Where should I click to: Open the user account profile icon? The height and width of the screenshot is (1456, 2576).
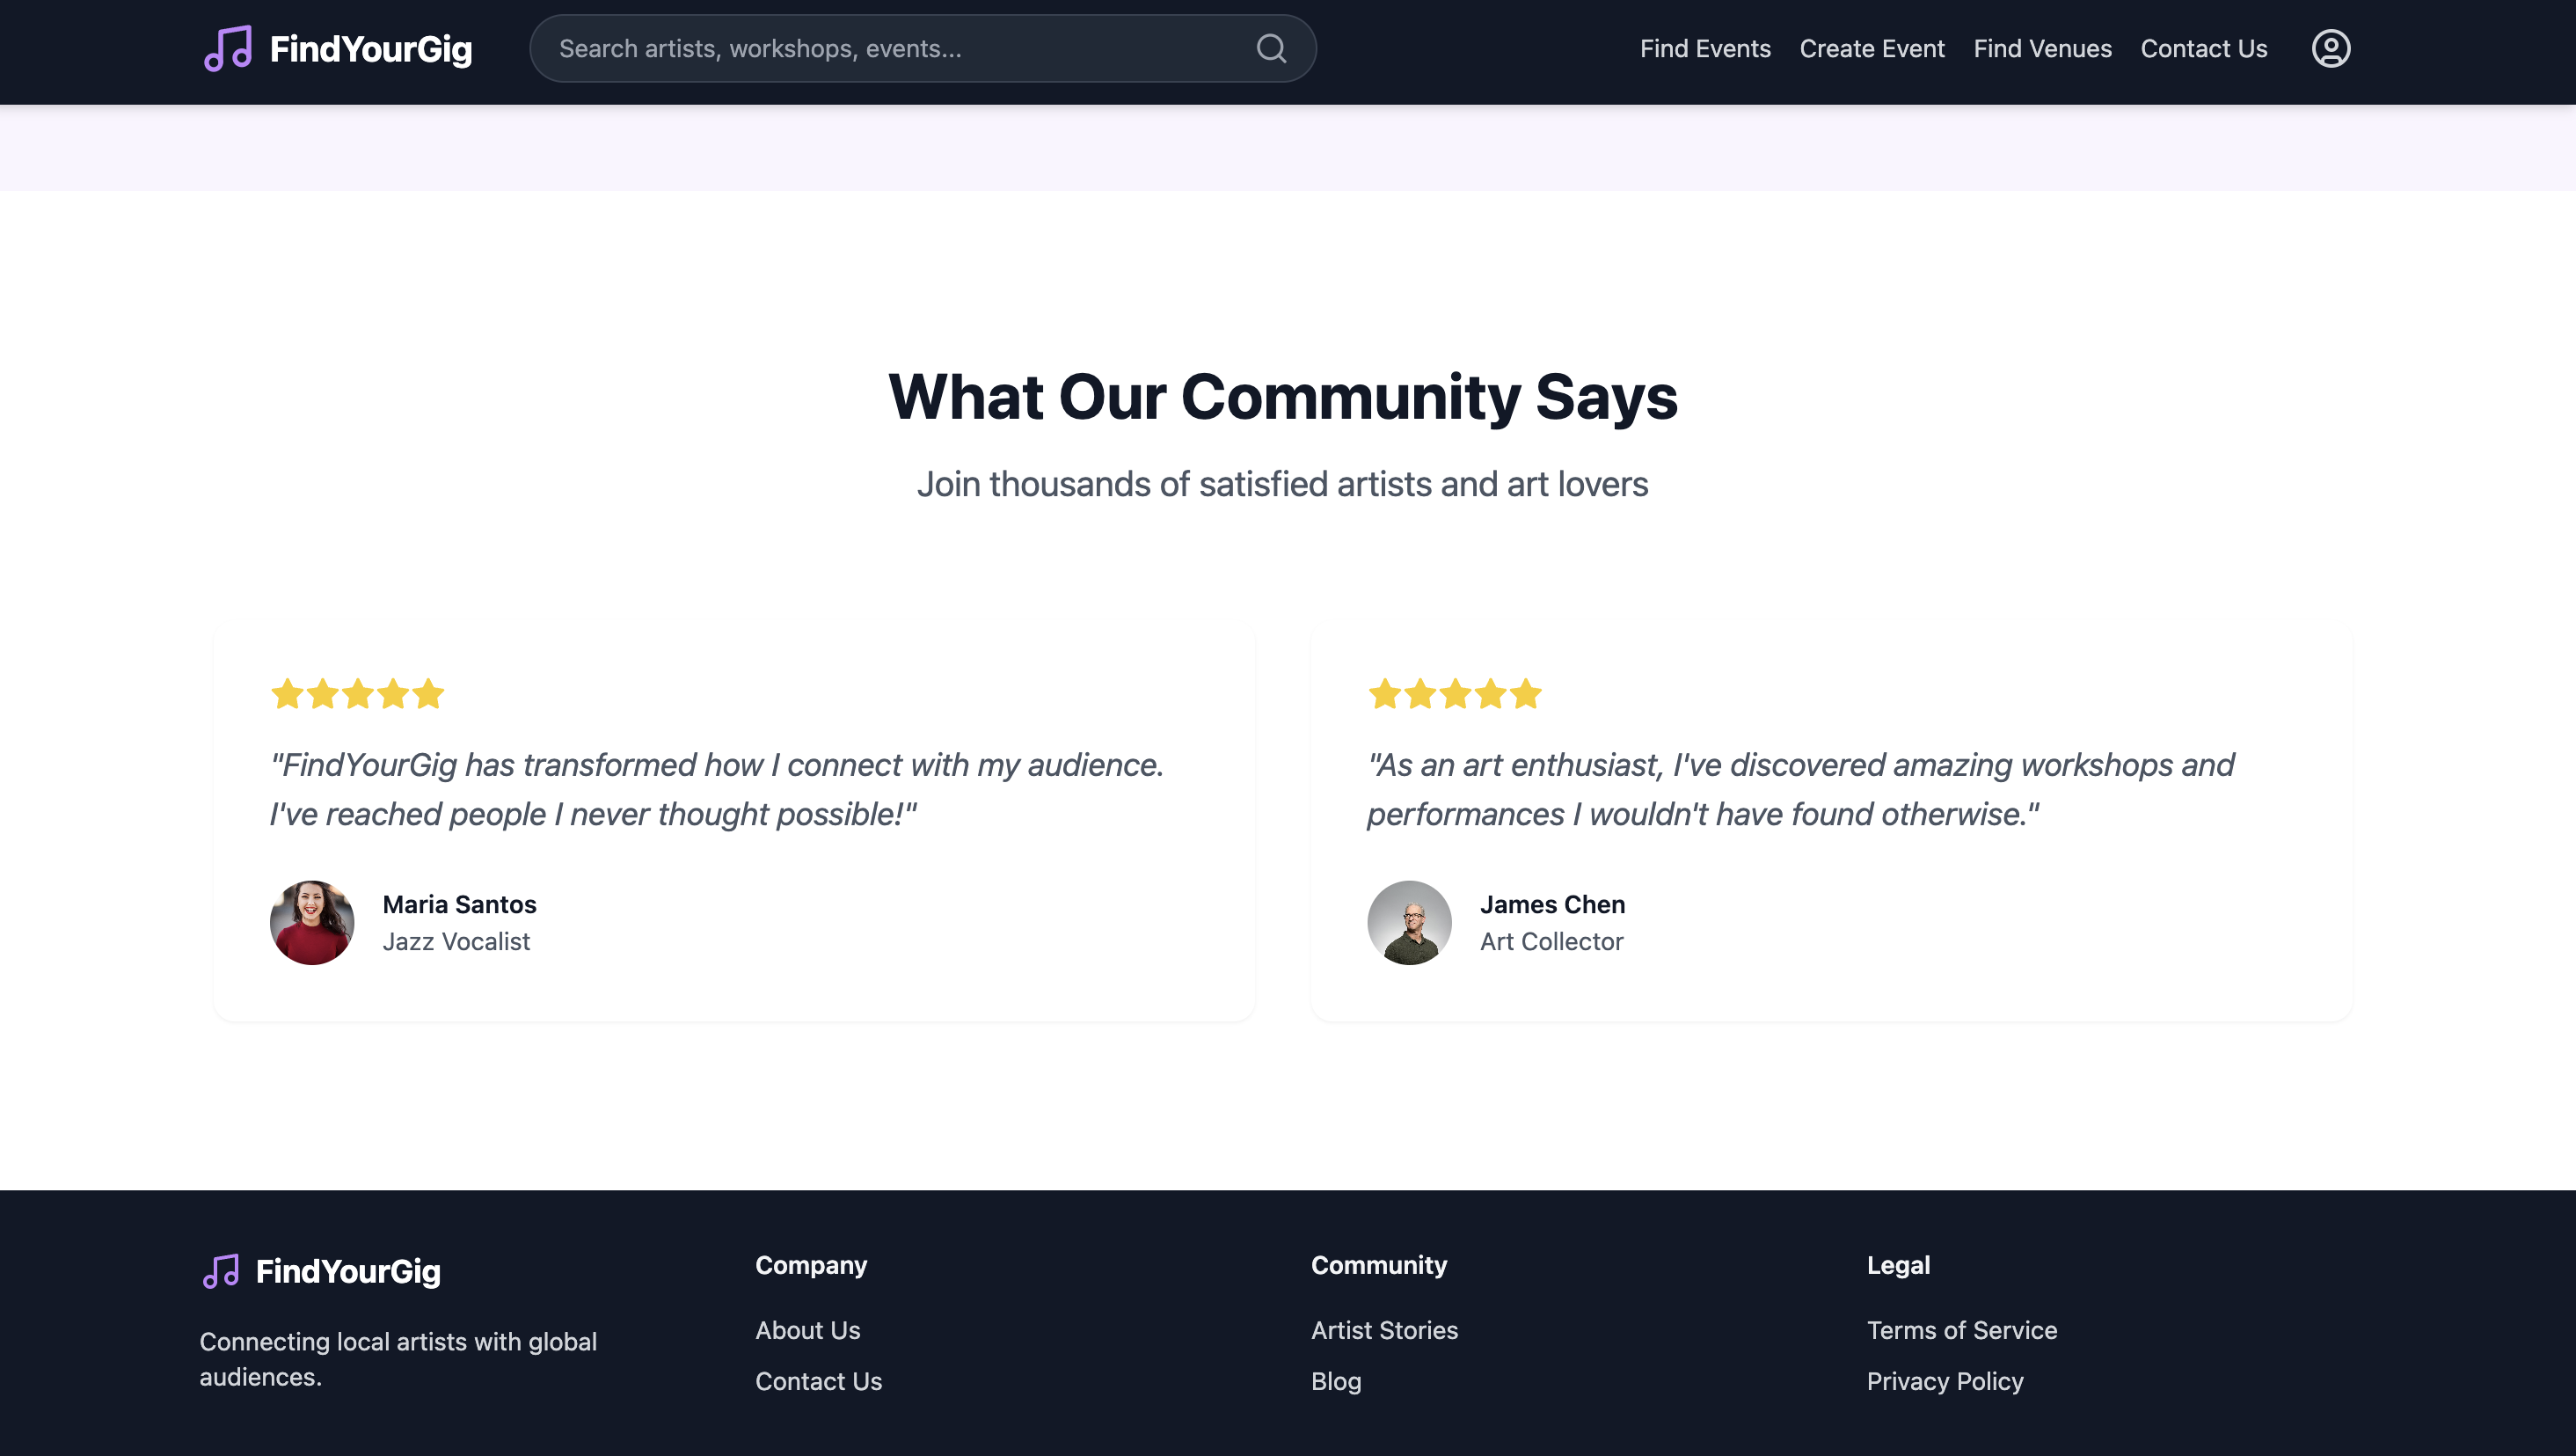(2330, 48)
